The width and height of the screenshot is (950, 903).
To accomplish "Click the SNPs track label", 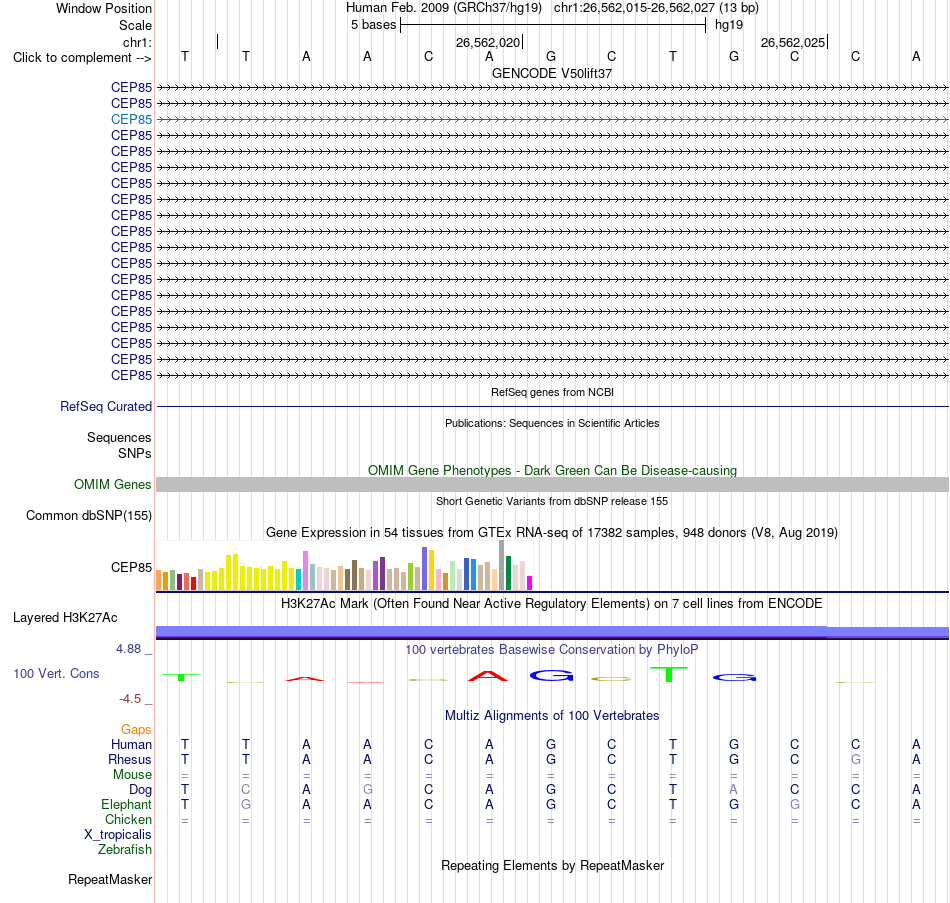I will 135,453.
